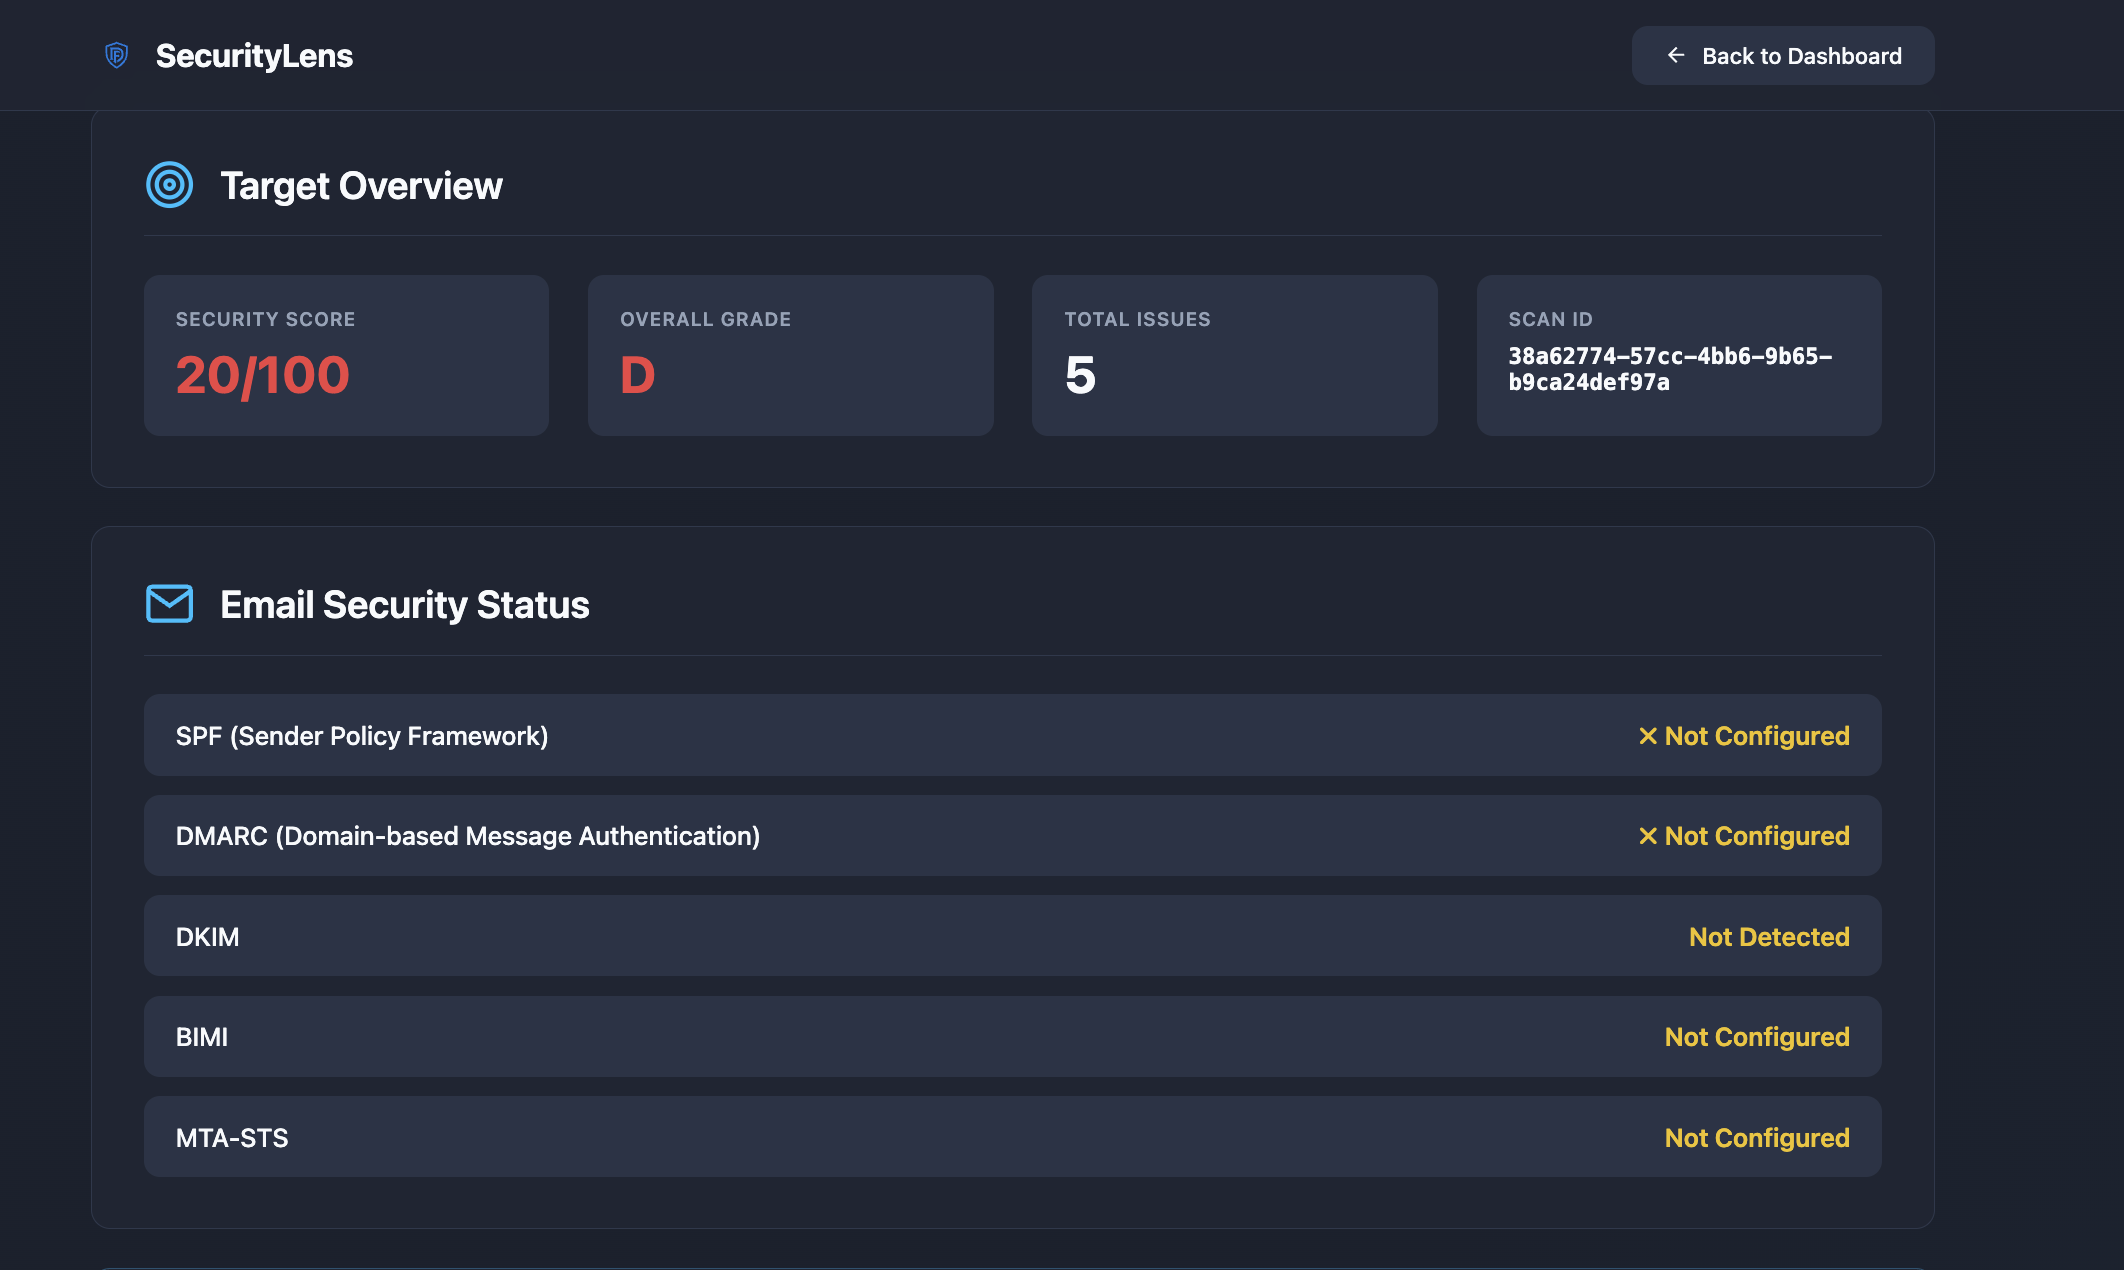2124x1270 pixels.
Task: Click the SecurityLens shield logo icon
Action: pos(117,56)
